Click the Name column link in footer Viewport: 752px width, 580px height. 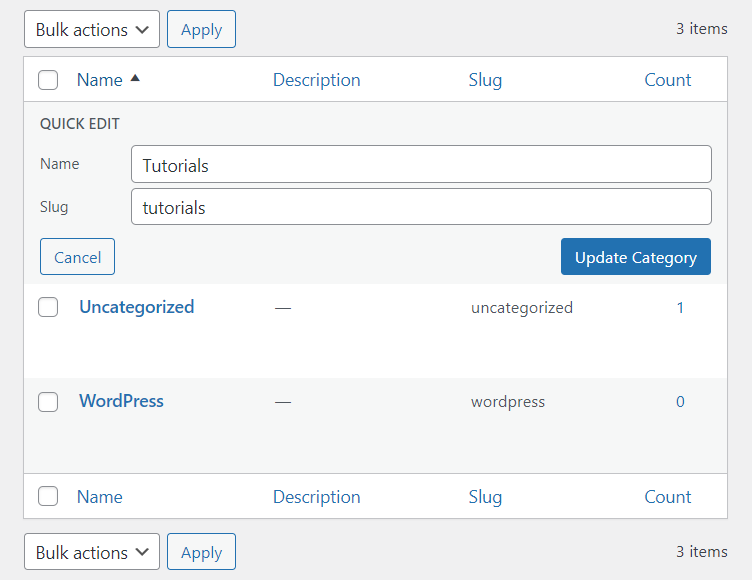point(100,496)
